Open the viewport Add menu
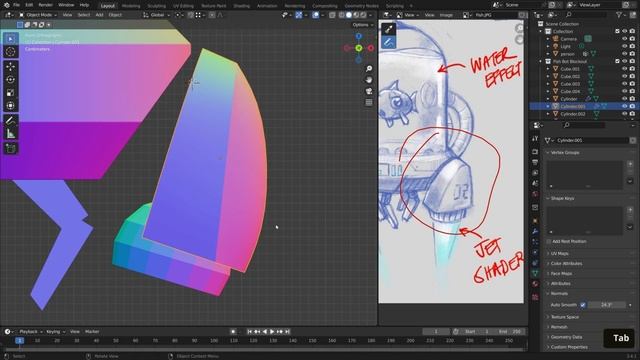The width and height of the screenshot is (640, 360). tap(99, 15)
